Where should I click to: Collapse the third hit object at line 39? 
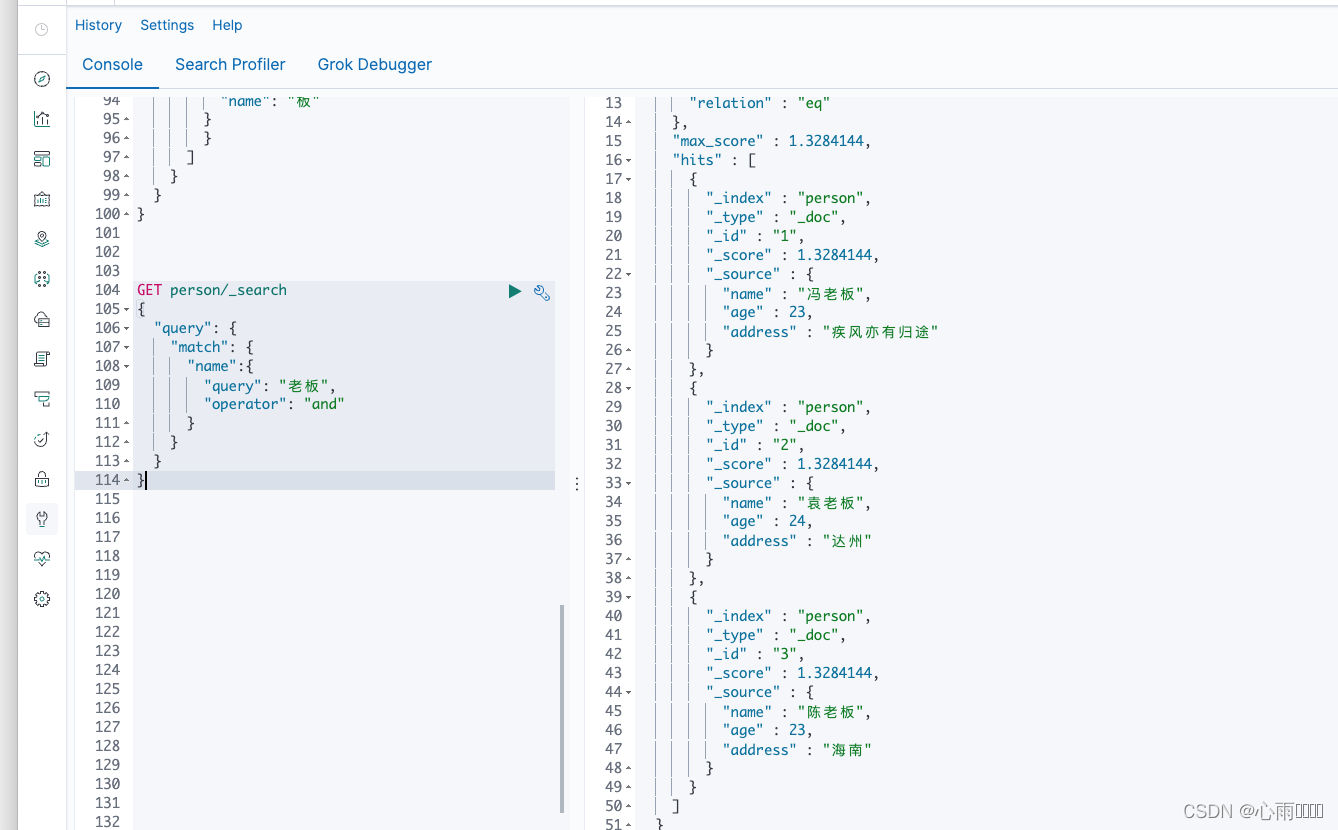tap(629, 598)
